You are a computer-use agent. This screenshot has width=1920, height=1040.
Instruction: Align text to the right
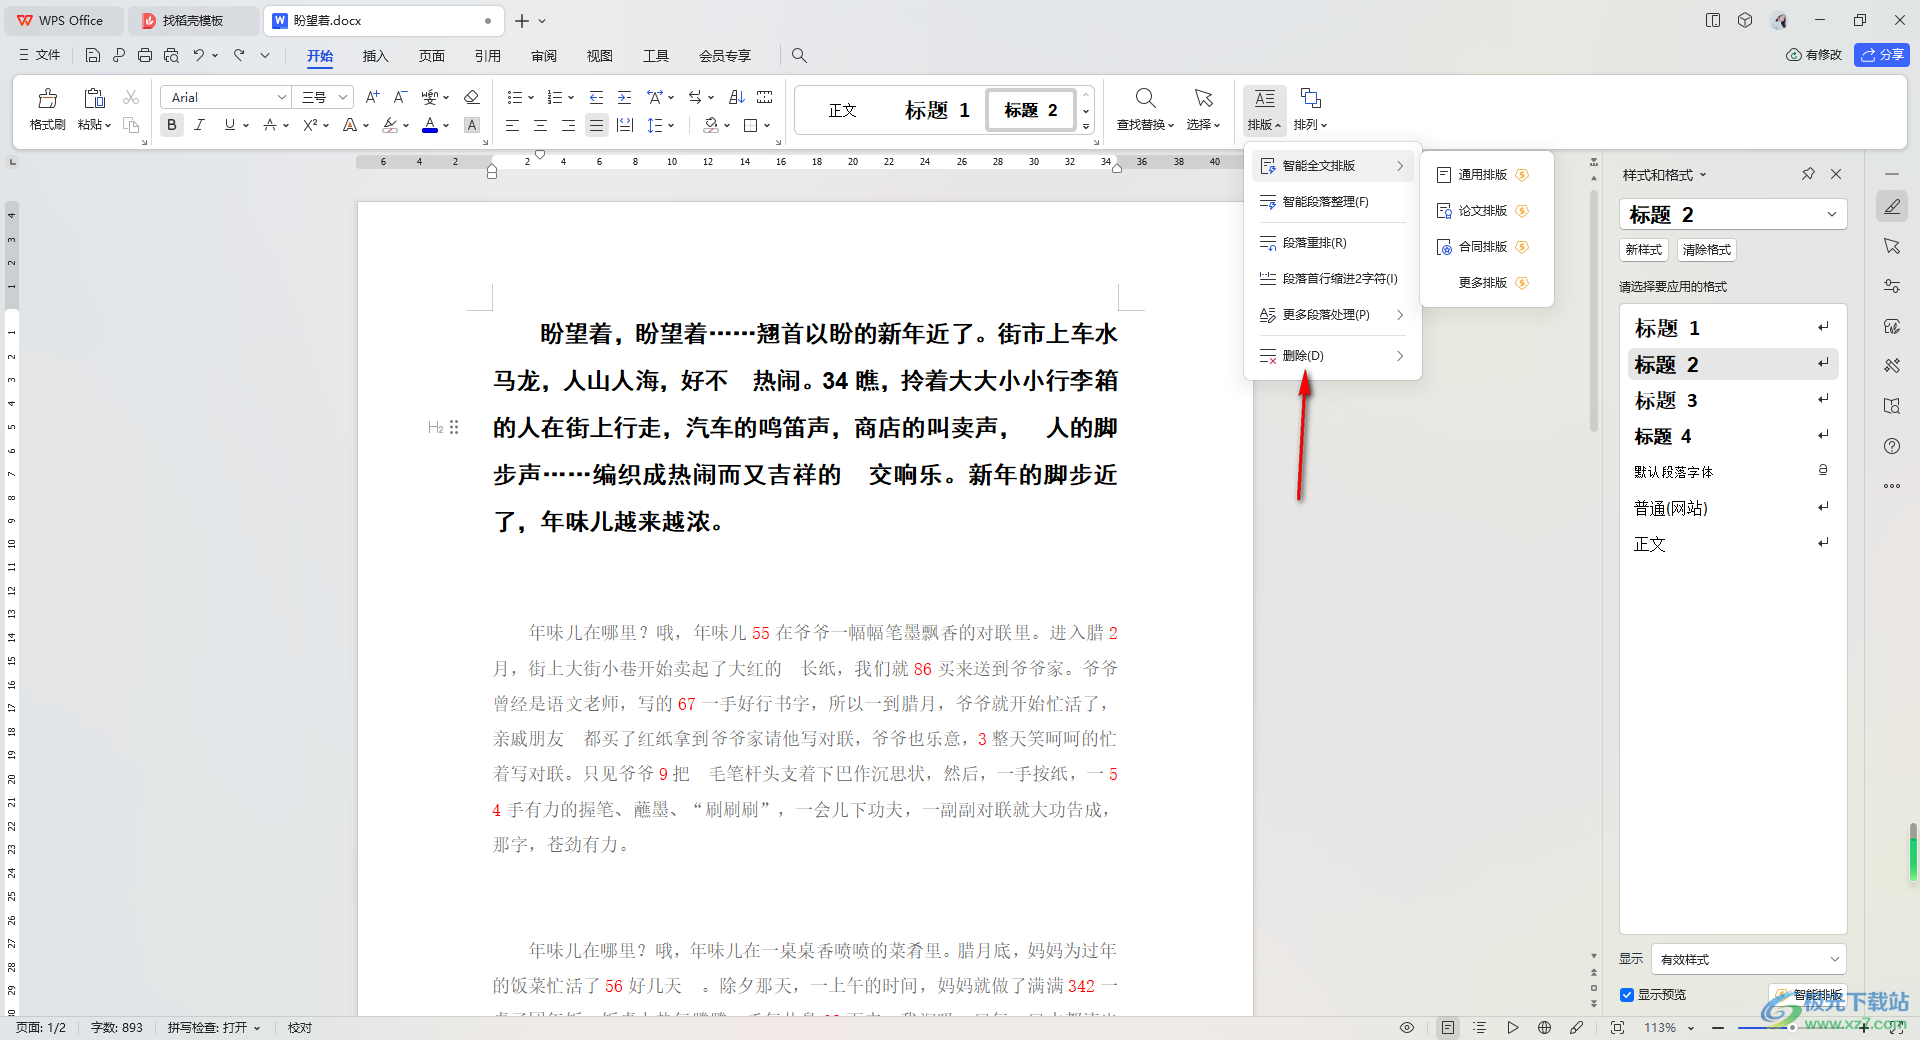tap(568, 125)
